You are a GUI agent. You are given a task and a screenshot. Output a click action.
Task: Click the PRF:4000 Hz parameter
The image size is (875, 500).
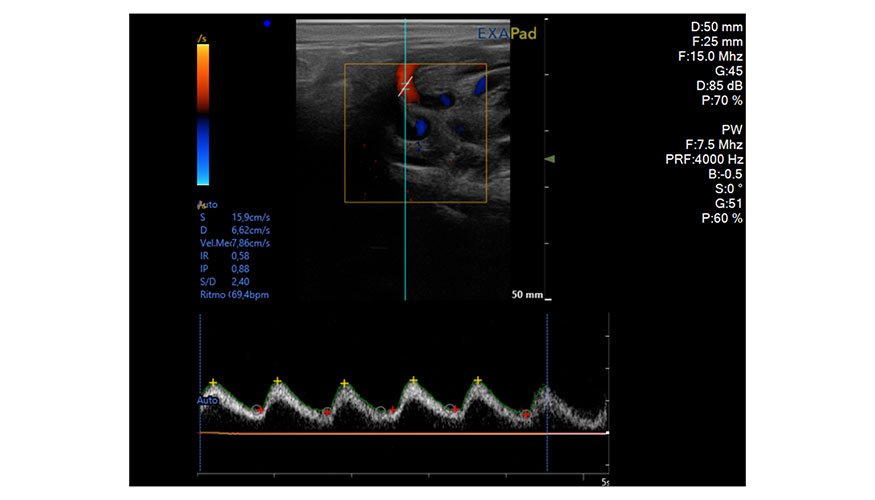click(704, 159)
